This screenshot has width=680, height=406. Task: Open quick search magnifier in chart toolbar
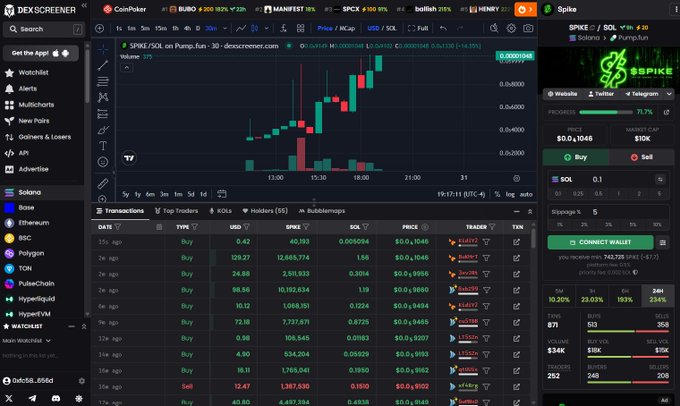click(x=494, y=28)
